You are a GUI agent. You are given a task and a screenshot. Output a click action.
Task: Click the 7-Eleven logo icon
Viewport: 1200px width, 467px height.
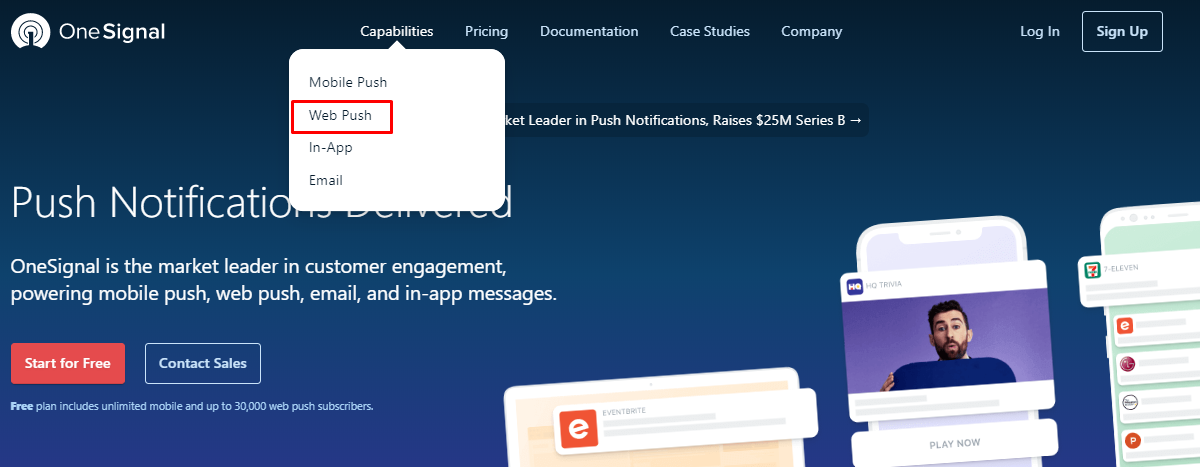point(1091,268)
